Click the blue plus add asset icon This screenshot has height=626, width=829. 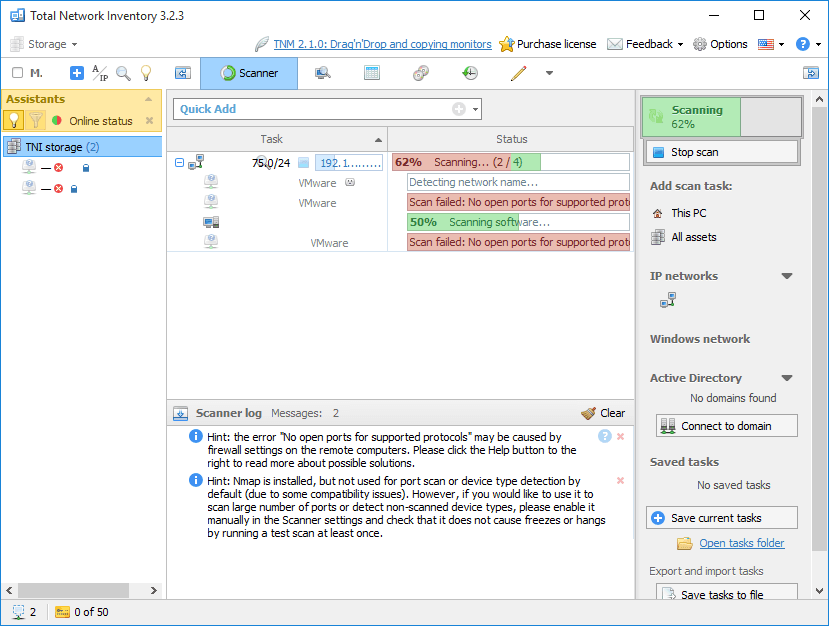(x=77, y=73)
